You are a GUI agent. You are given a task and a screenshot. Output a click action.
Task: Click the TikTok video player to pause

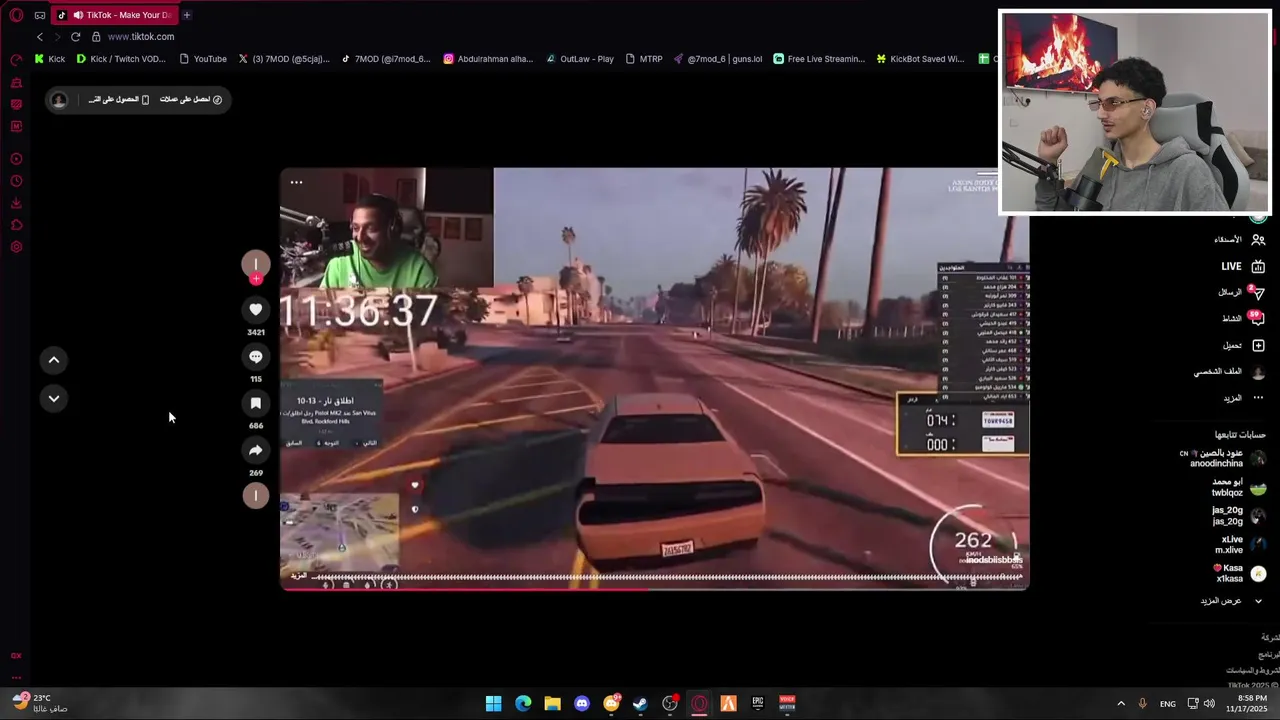coord(655,380)
